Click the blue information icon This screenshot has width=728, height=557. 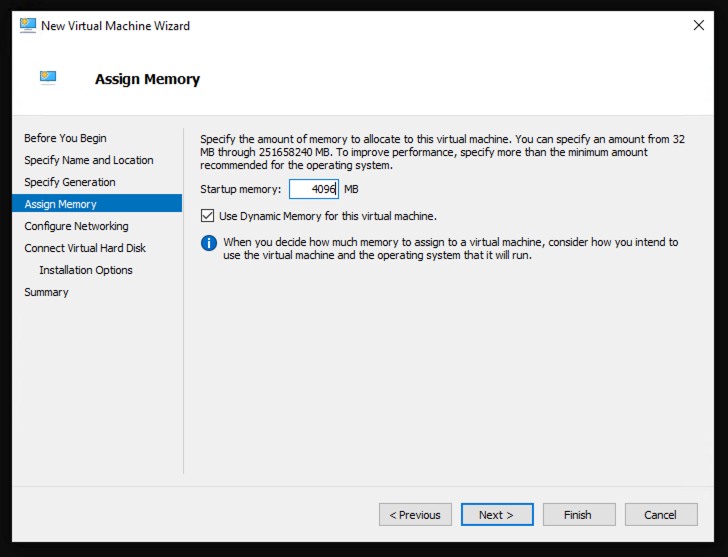[208, 242]
